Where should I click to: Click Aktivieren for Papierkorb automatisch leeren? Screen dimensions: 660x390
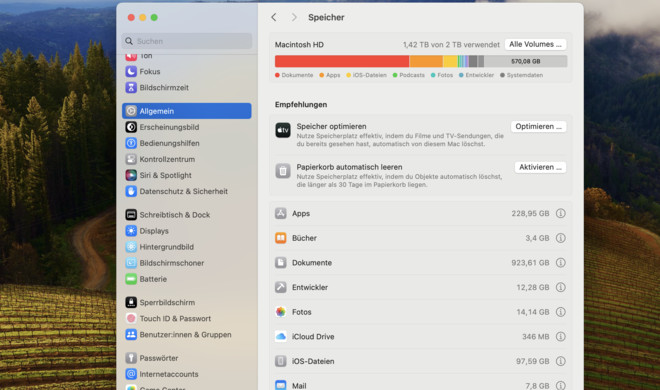(x=540, y=167)
